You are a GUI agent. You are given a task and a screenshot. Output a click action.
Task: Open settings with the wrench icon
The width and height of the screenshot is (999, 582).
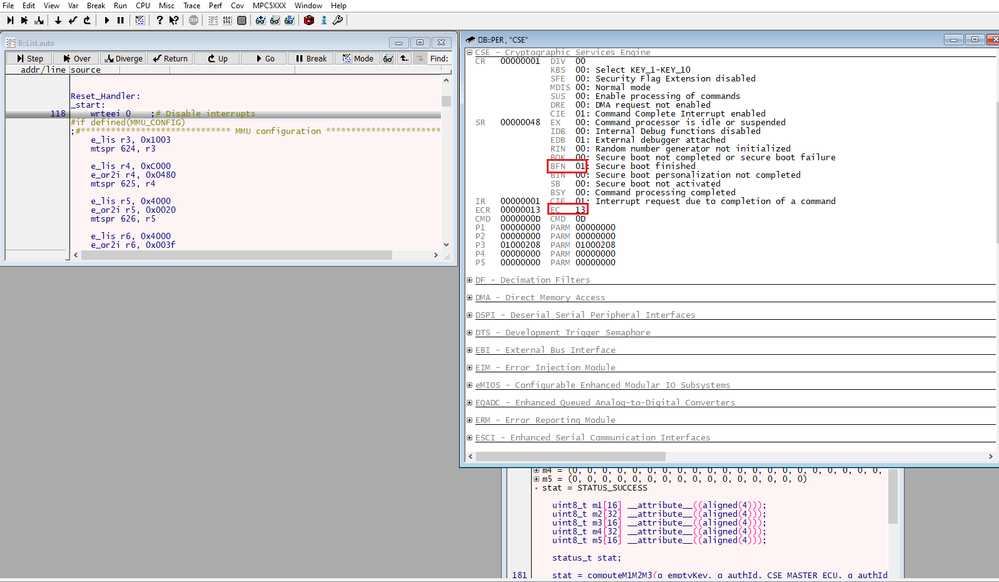pyautogui.click(x=338, y=20)
